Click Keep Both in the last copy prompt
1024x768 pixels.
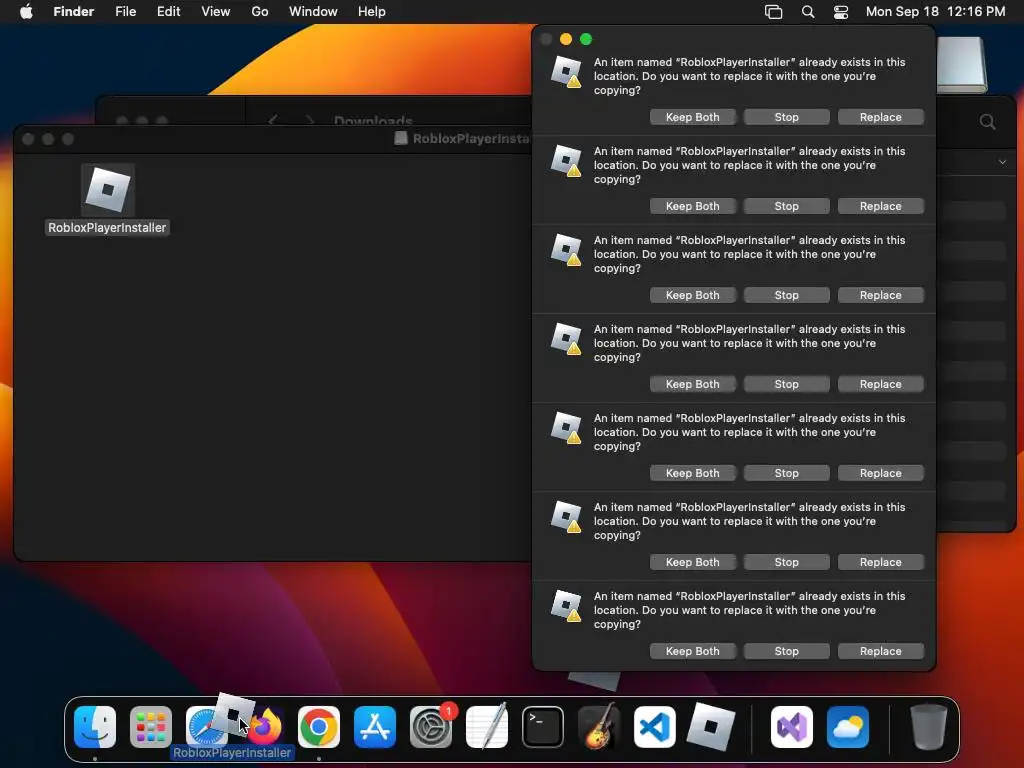coord(692,651)
